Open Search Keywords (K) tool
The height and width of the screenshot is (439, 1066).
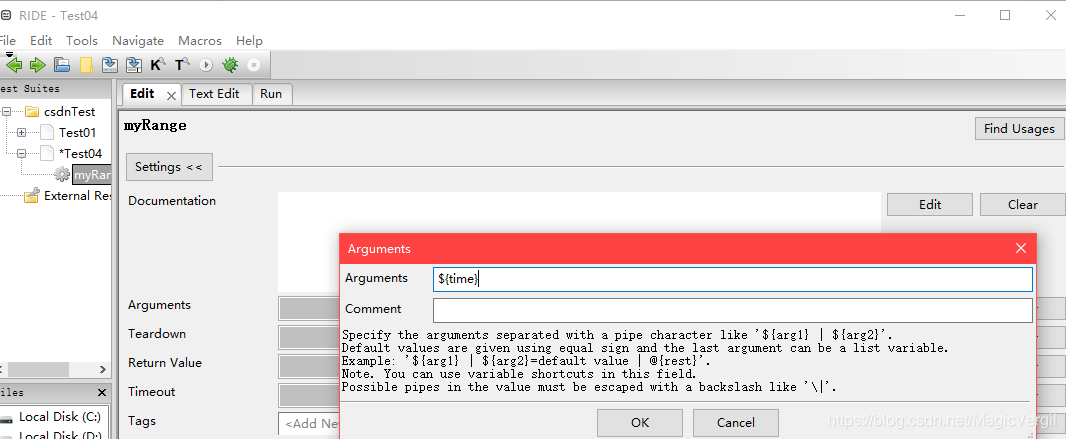pos(158,65)
